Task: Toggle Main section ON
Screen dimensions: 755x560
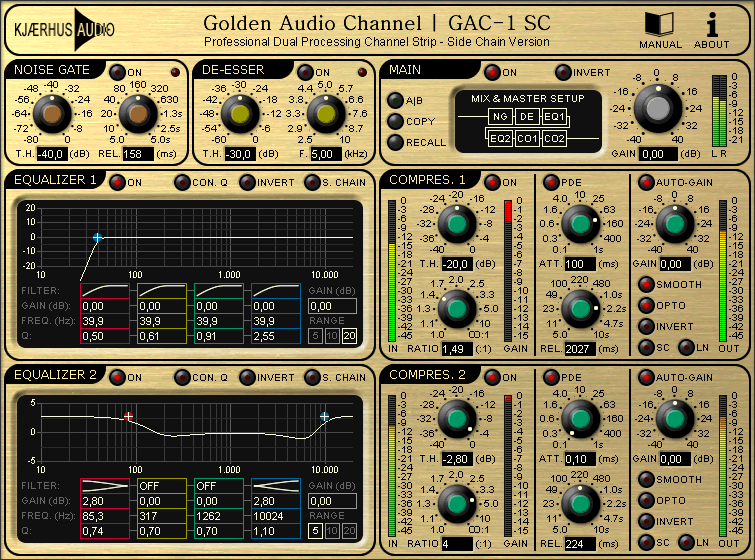Action: coord(492,72)
